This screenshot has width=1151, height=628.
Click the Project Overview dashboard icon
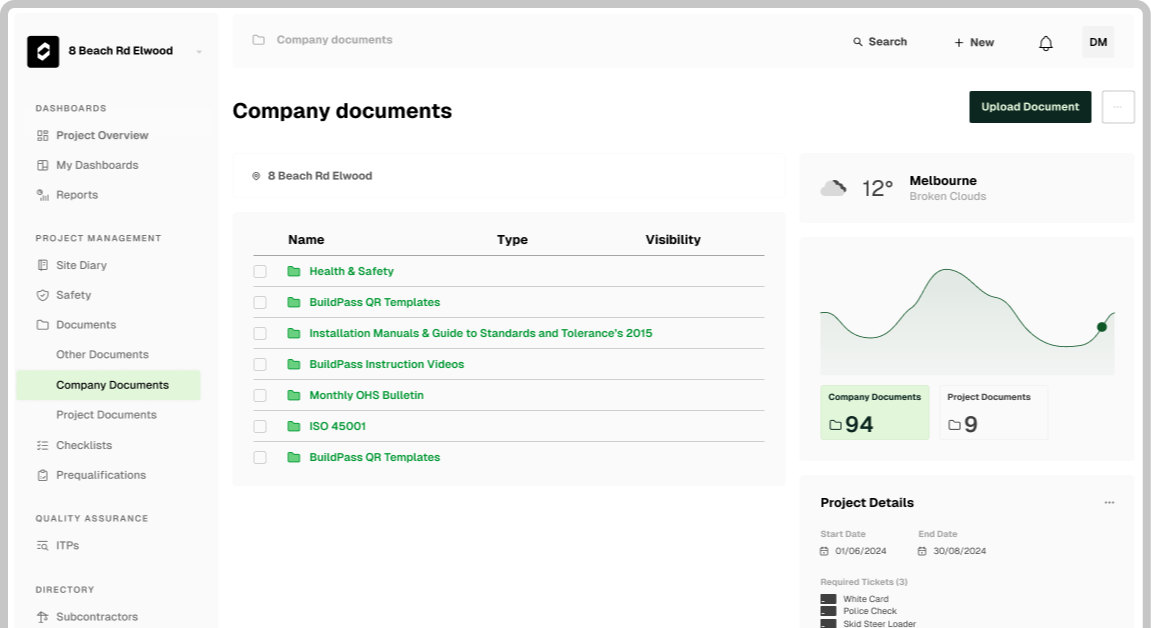(x=43, y=136)
